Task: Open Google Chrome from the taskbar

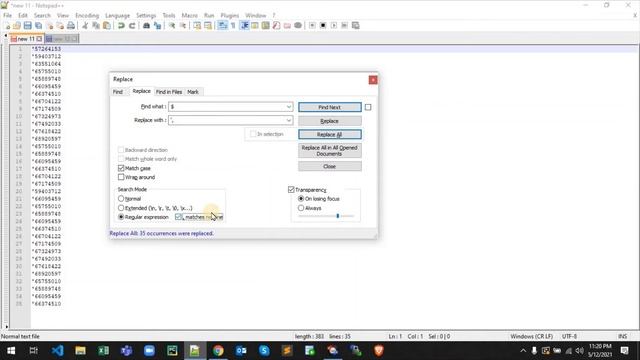Action: [218, 351]
